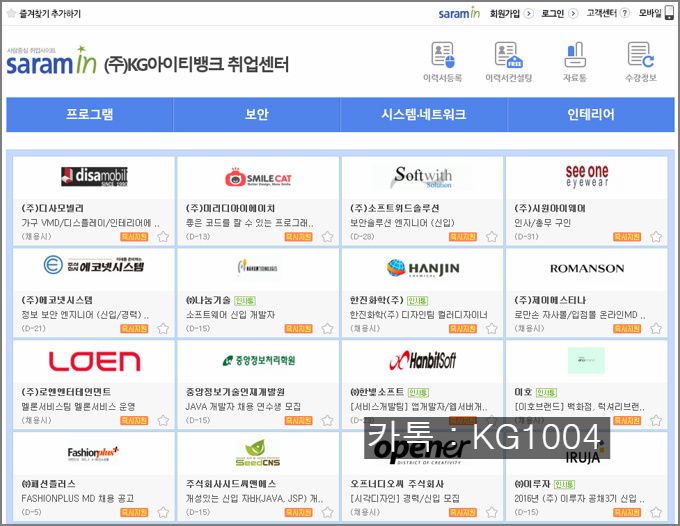680x526 pixels.
Task: Click the 즐겨찾기 추가하기 star icon
Action: coord(12,13)
